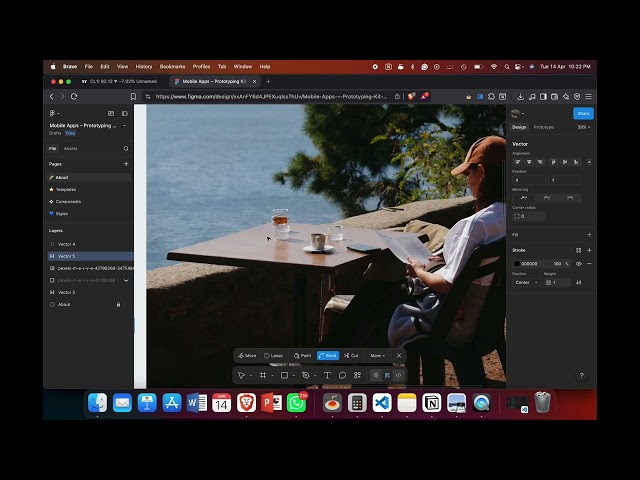640x480 pixels.
Task: Align horizontal centers
Action: click(x=529, y=162)
